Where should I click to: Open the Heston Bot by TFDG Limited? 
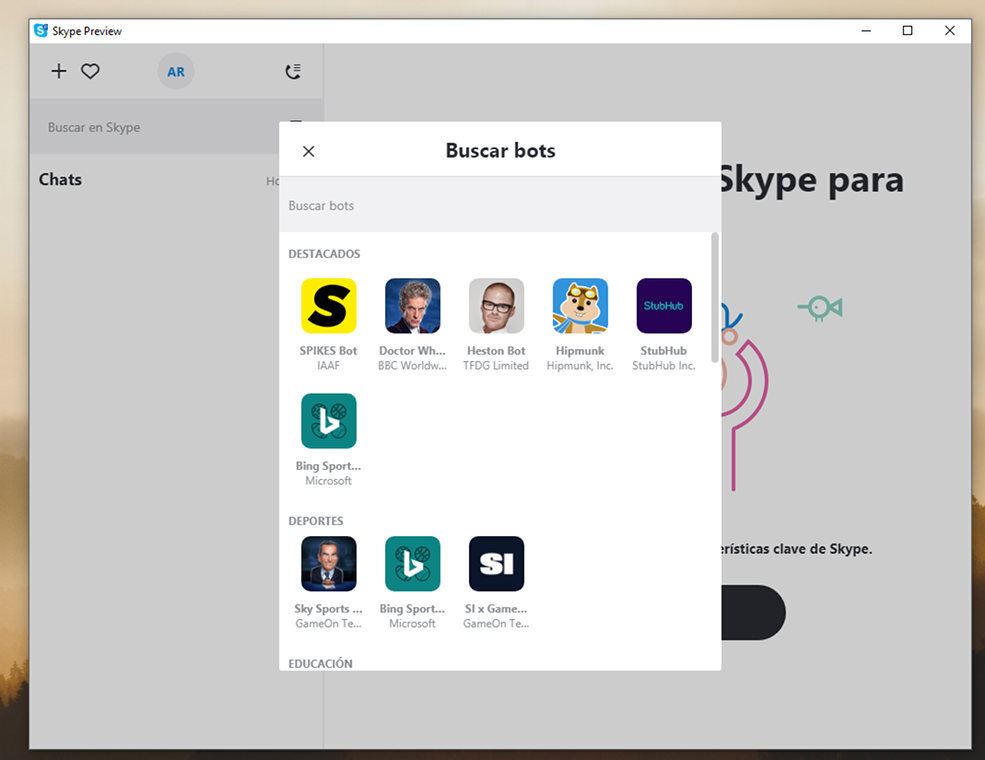(x=496, y=306)
